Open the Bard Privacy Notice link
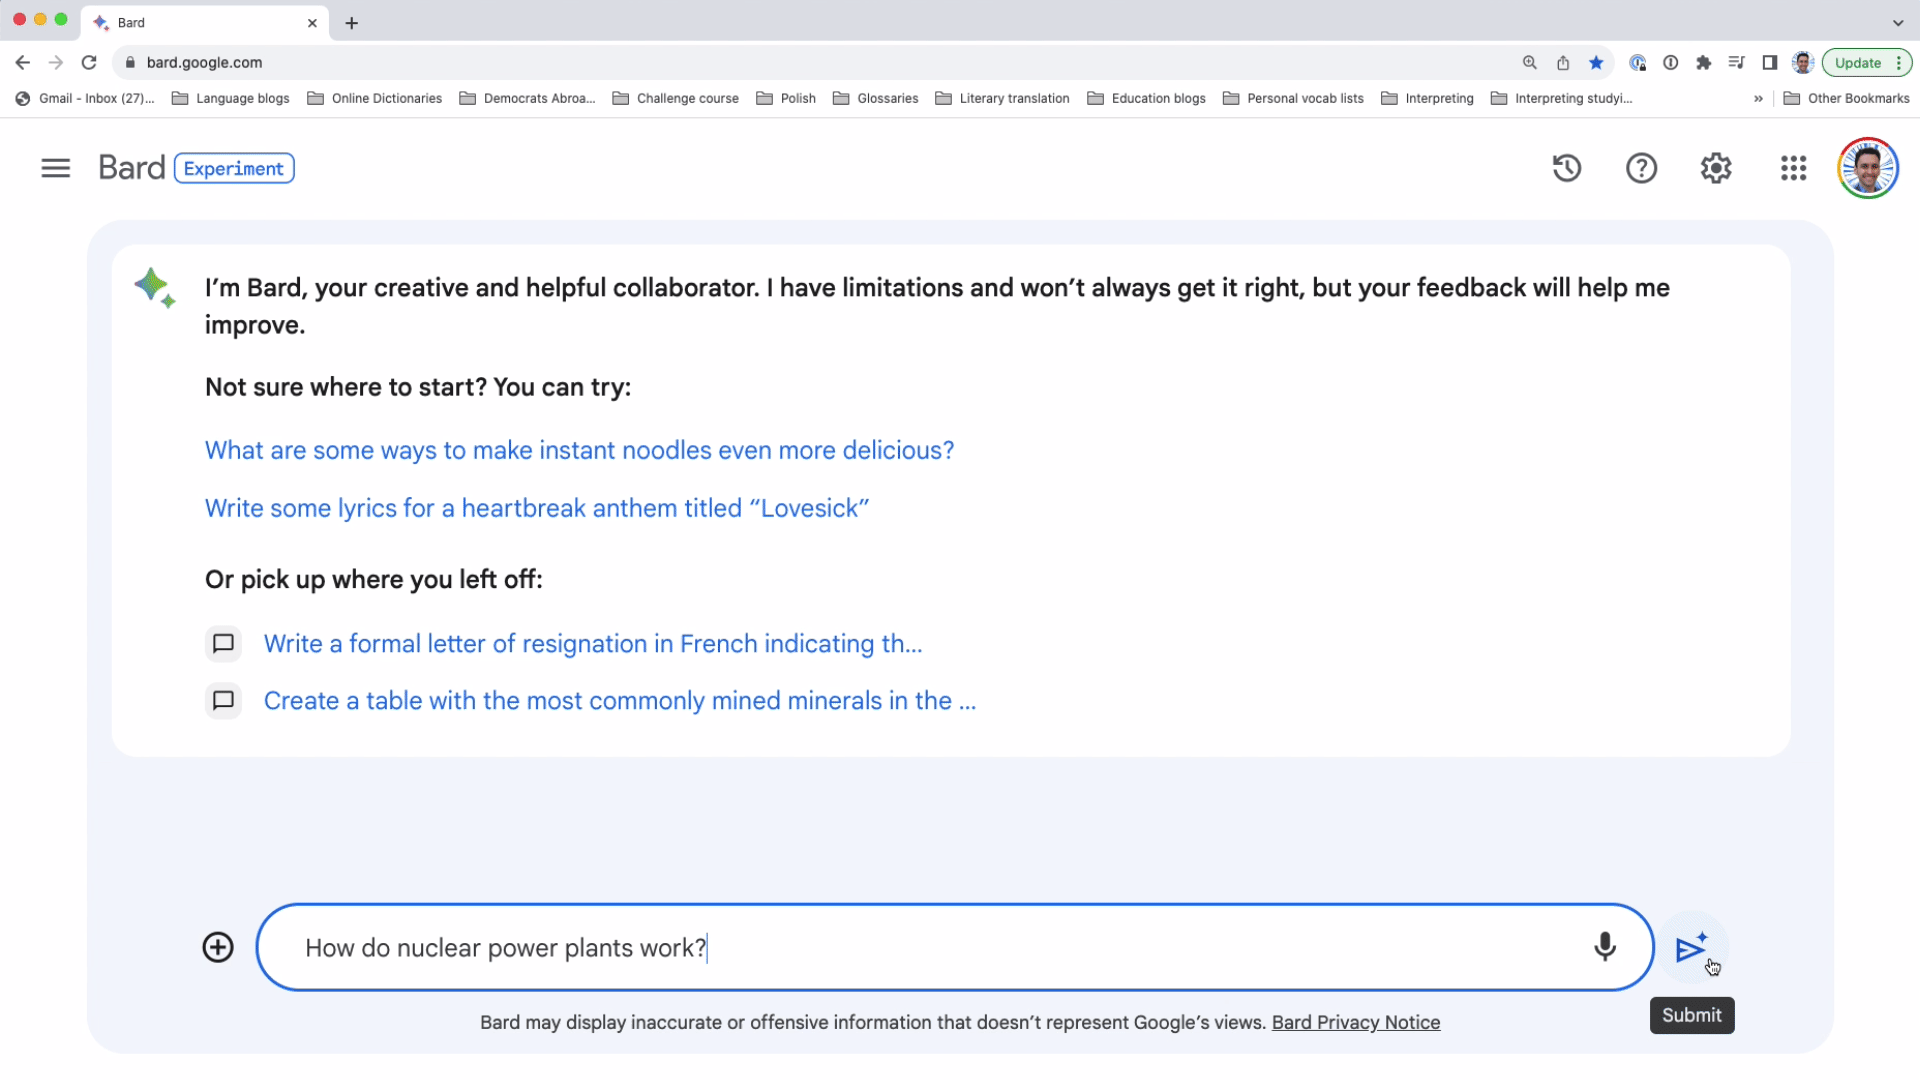This screenshot has height=1080, width=1920. 1355,1022
